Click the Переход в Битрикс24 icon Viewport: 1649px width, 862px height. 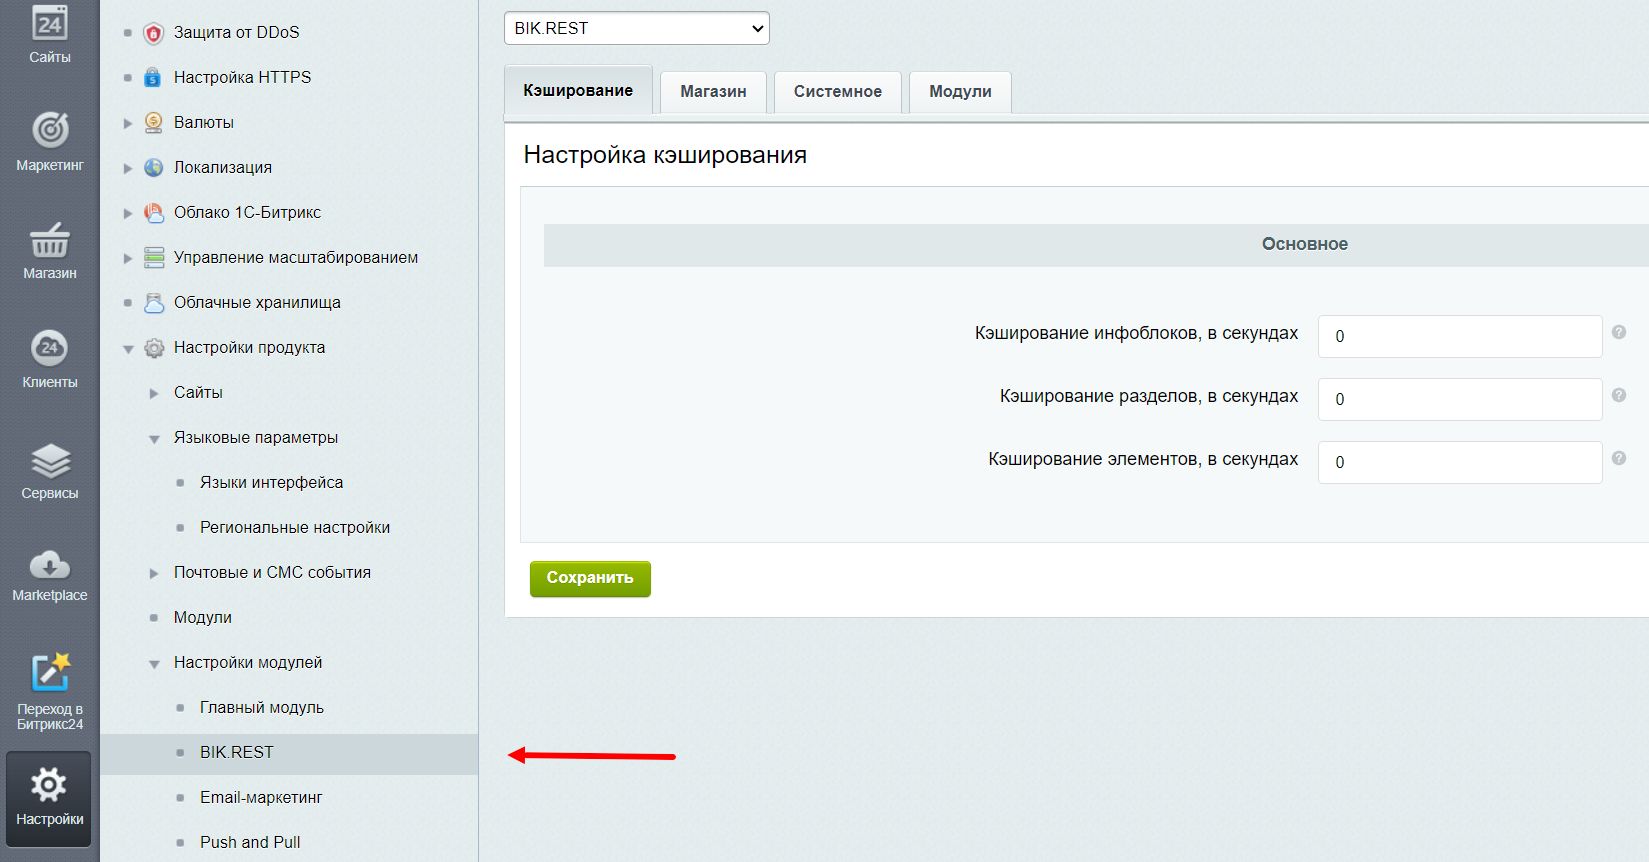click(x=50, y=673)
